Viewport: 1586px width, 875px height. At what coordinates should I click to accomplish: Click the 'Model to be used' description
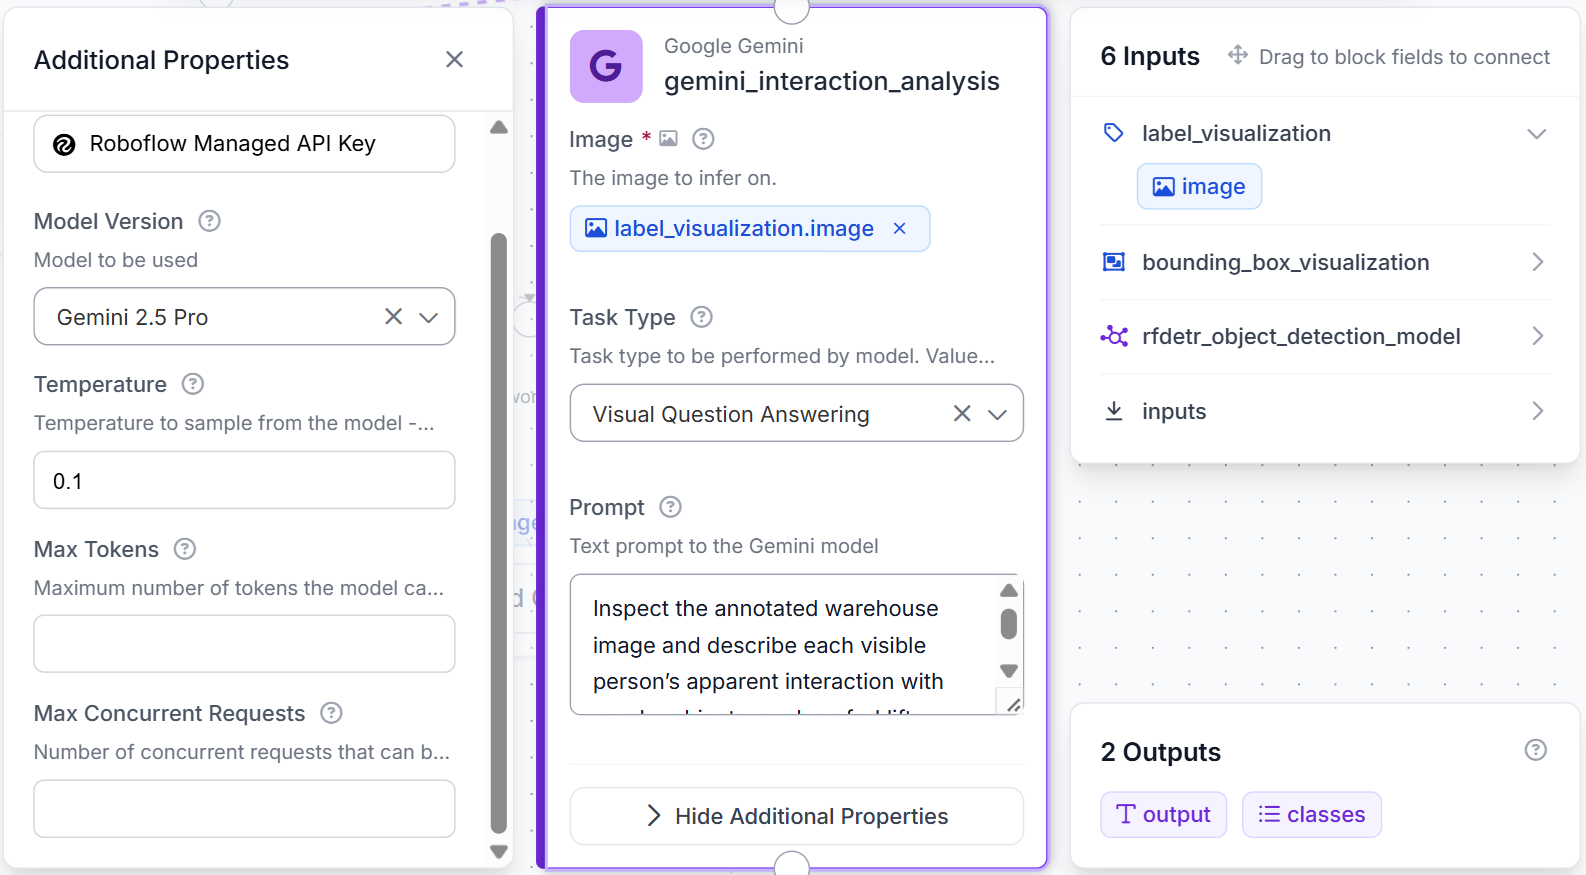pyautogui.click(x=116, y=260)
